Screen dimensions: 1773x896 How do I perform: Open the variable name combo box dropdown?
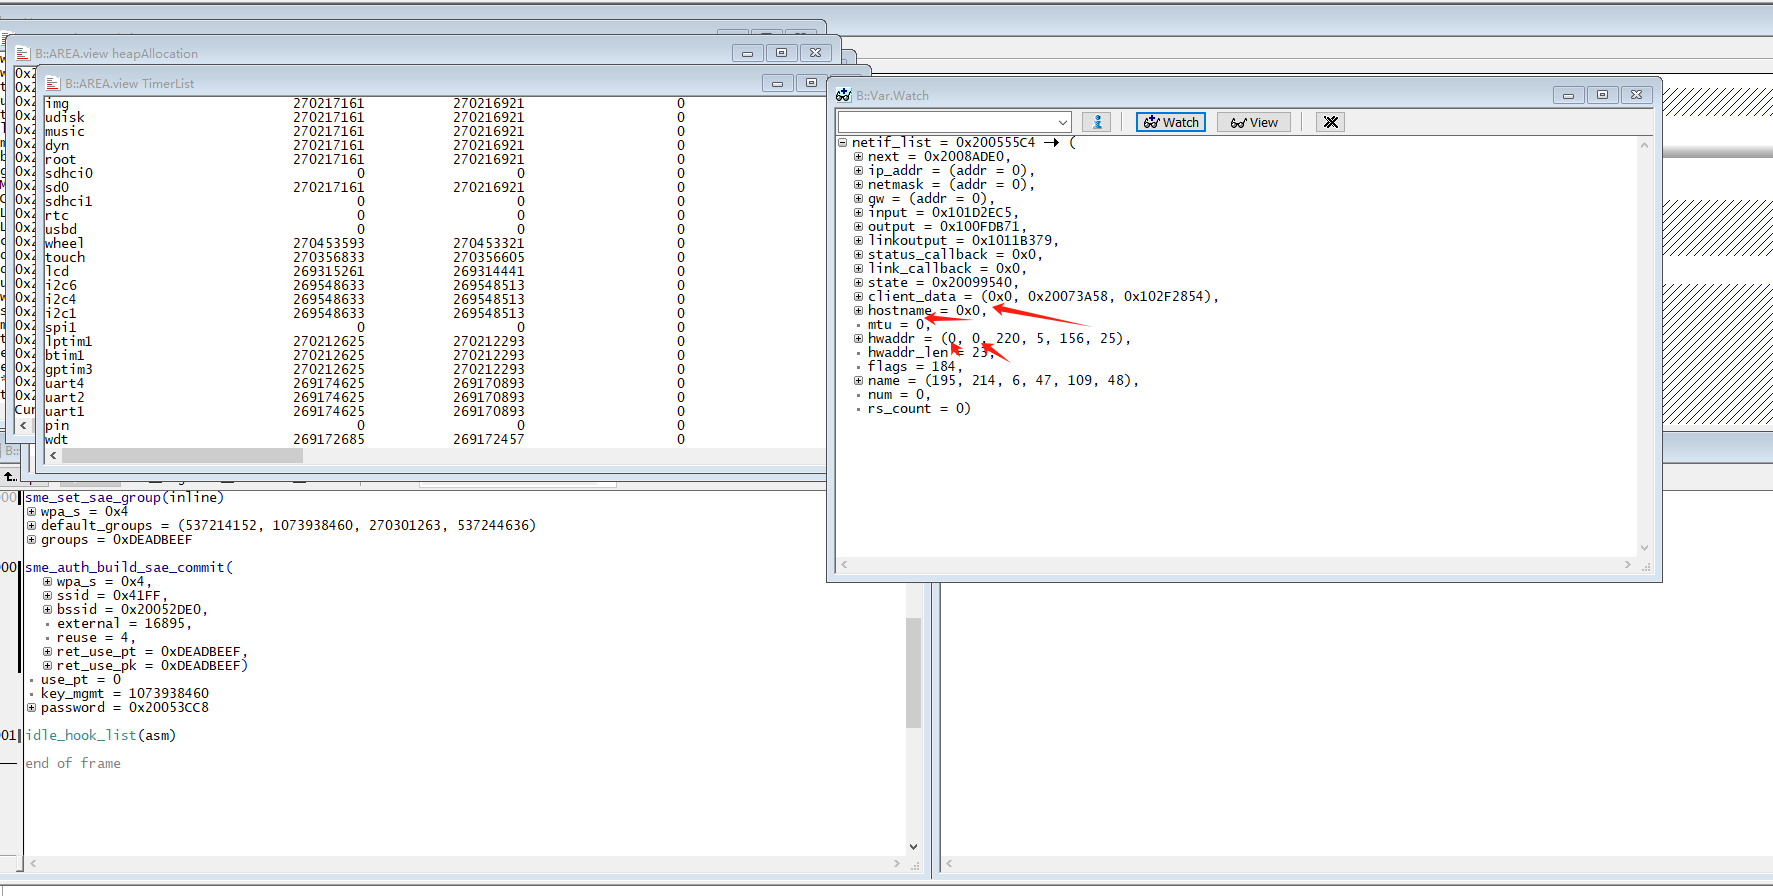click(1062, 122)
